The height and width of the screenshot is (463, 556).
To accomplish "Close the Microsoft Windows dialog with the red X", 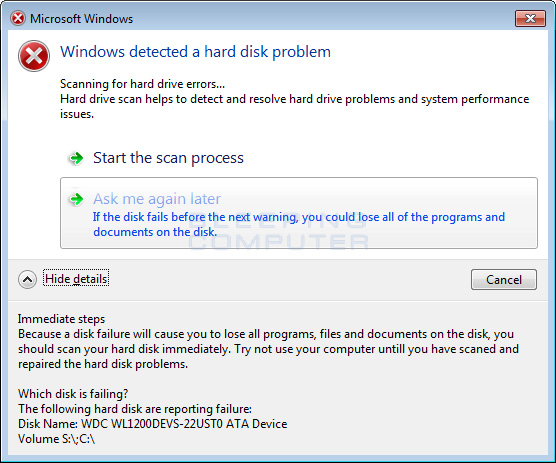I will (530, 18).
